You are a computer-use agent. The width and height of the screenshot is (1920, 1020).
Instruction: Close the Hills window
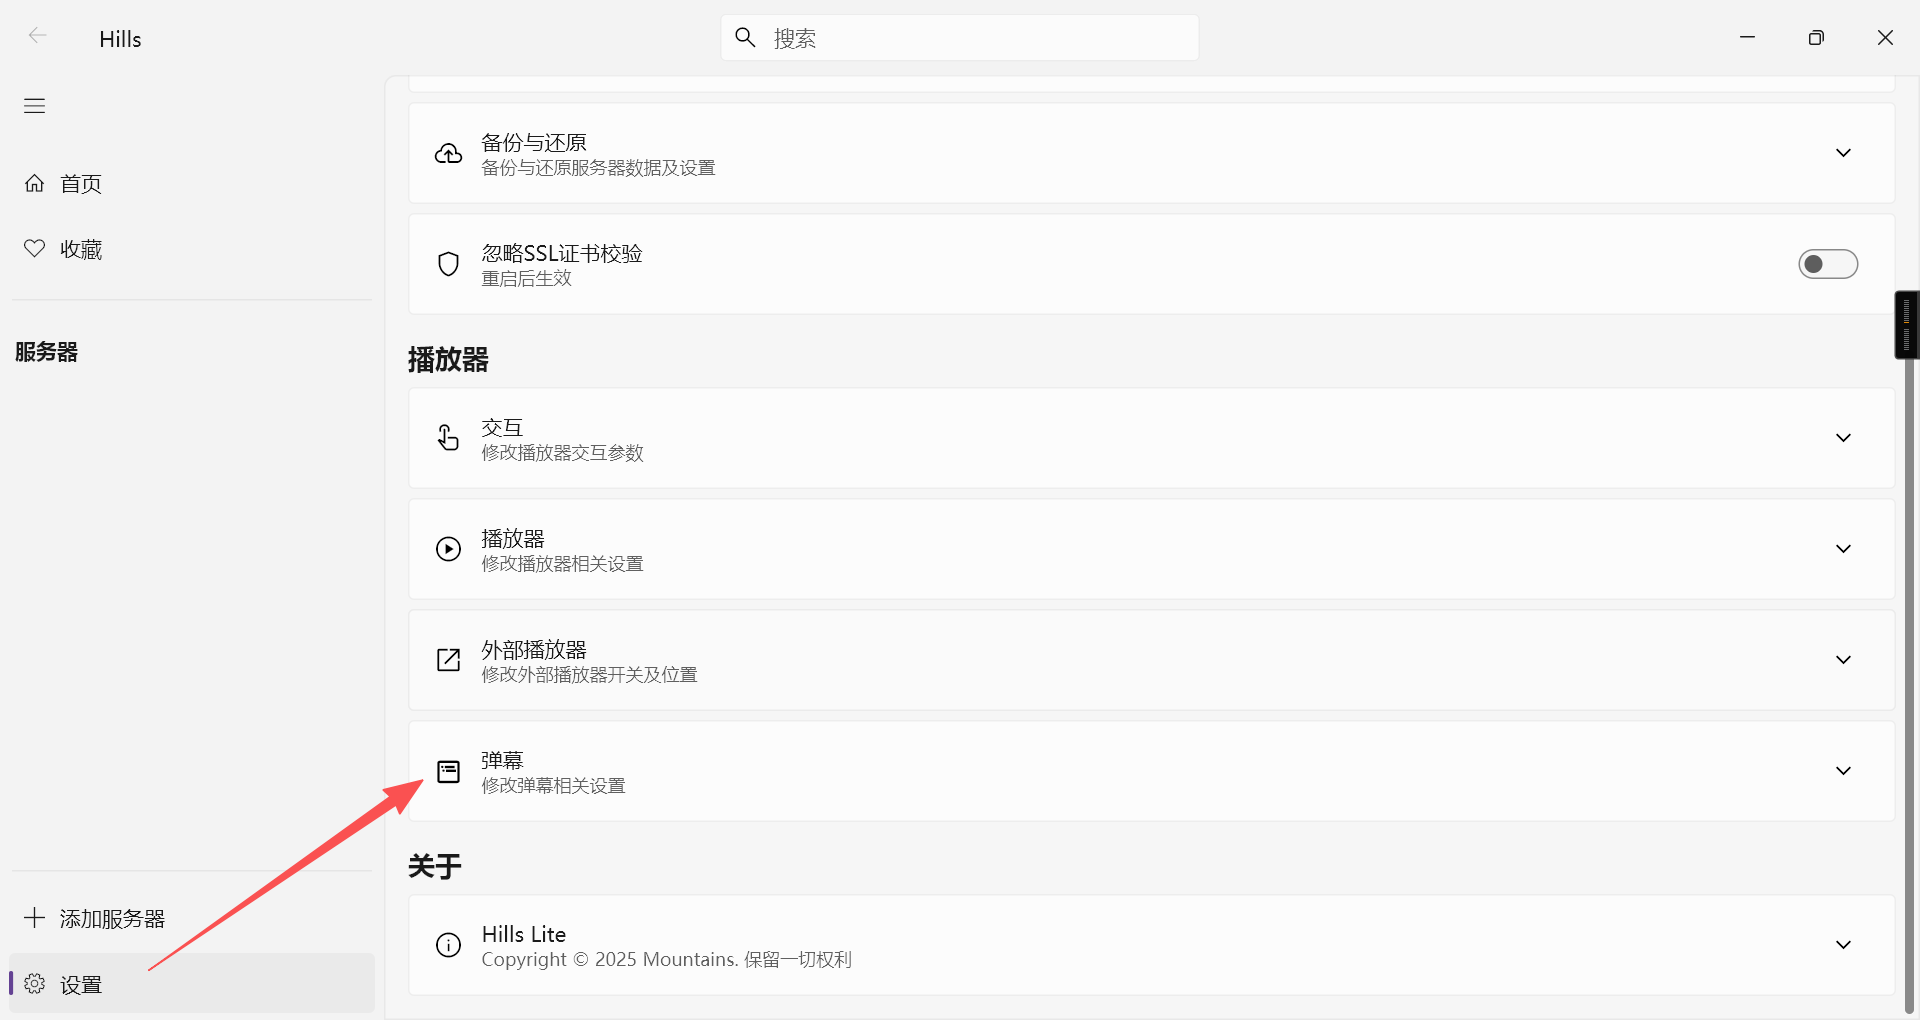(x=1885, y=37)
